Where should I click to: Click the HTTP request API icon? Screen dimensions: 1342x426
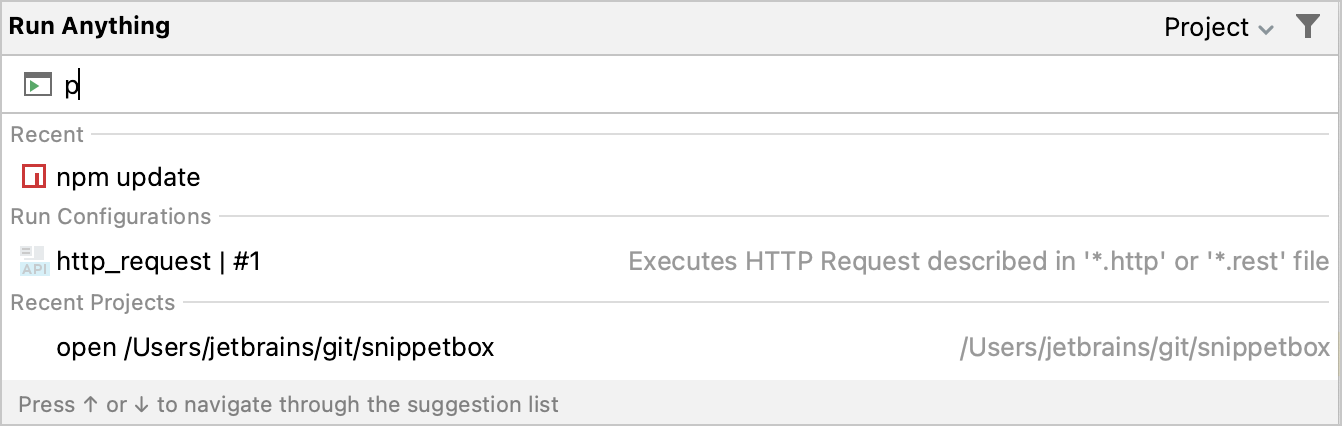(x=34, y=261)
